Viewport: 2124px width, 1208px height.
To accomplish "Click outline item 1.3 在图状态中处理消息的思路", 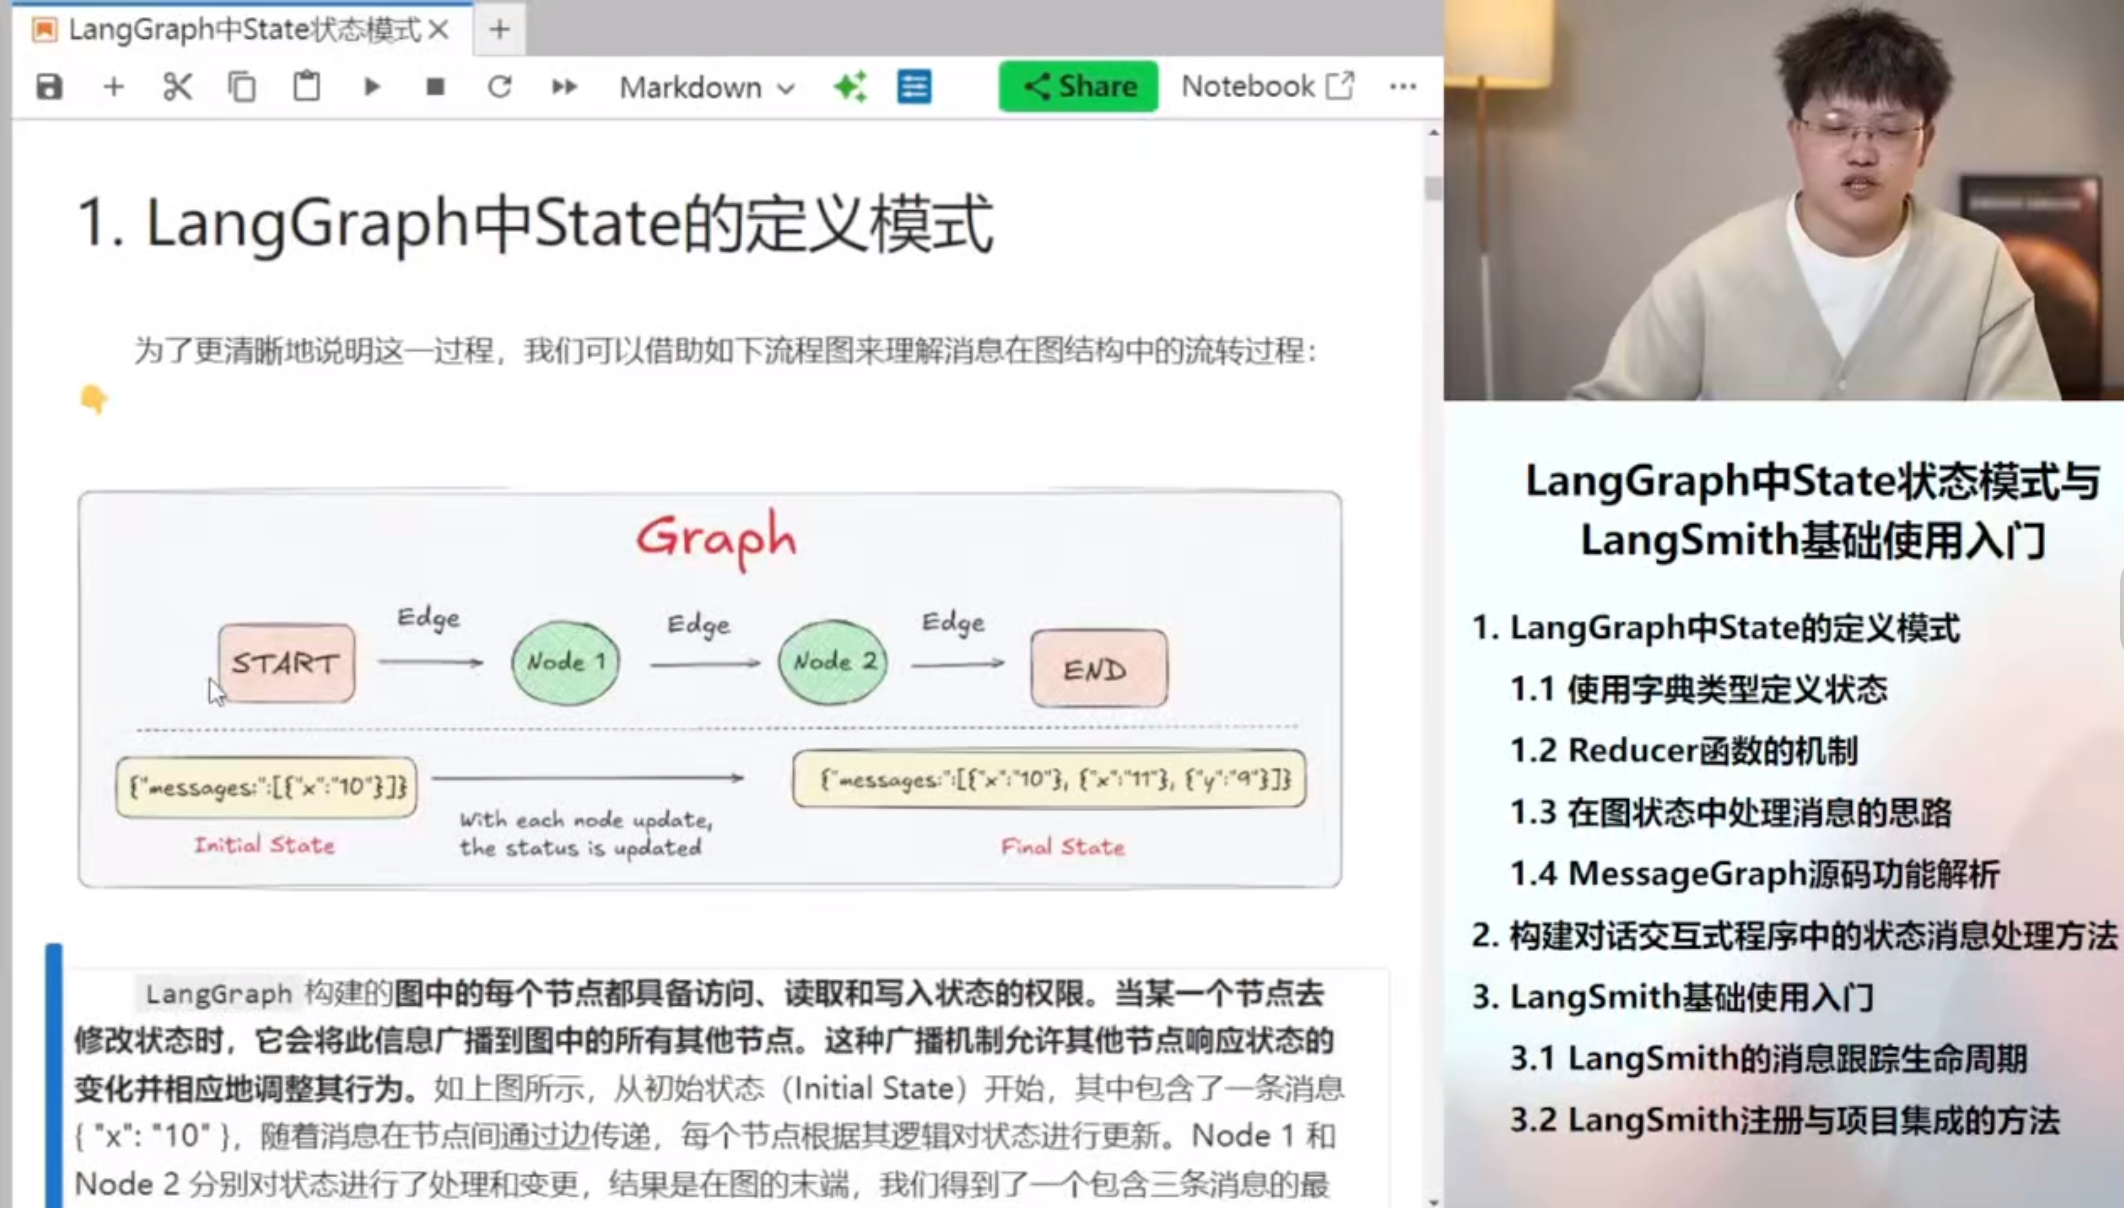I will (1730, 812).
